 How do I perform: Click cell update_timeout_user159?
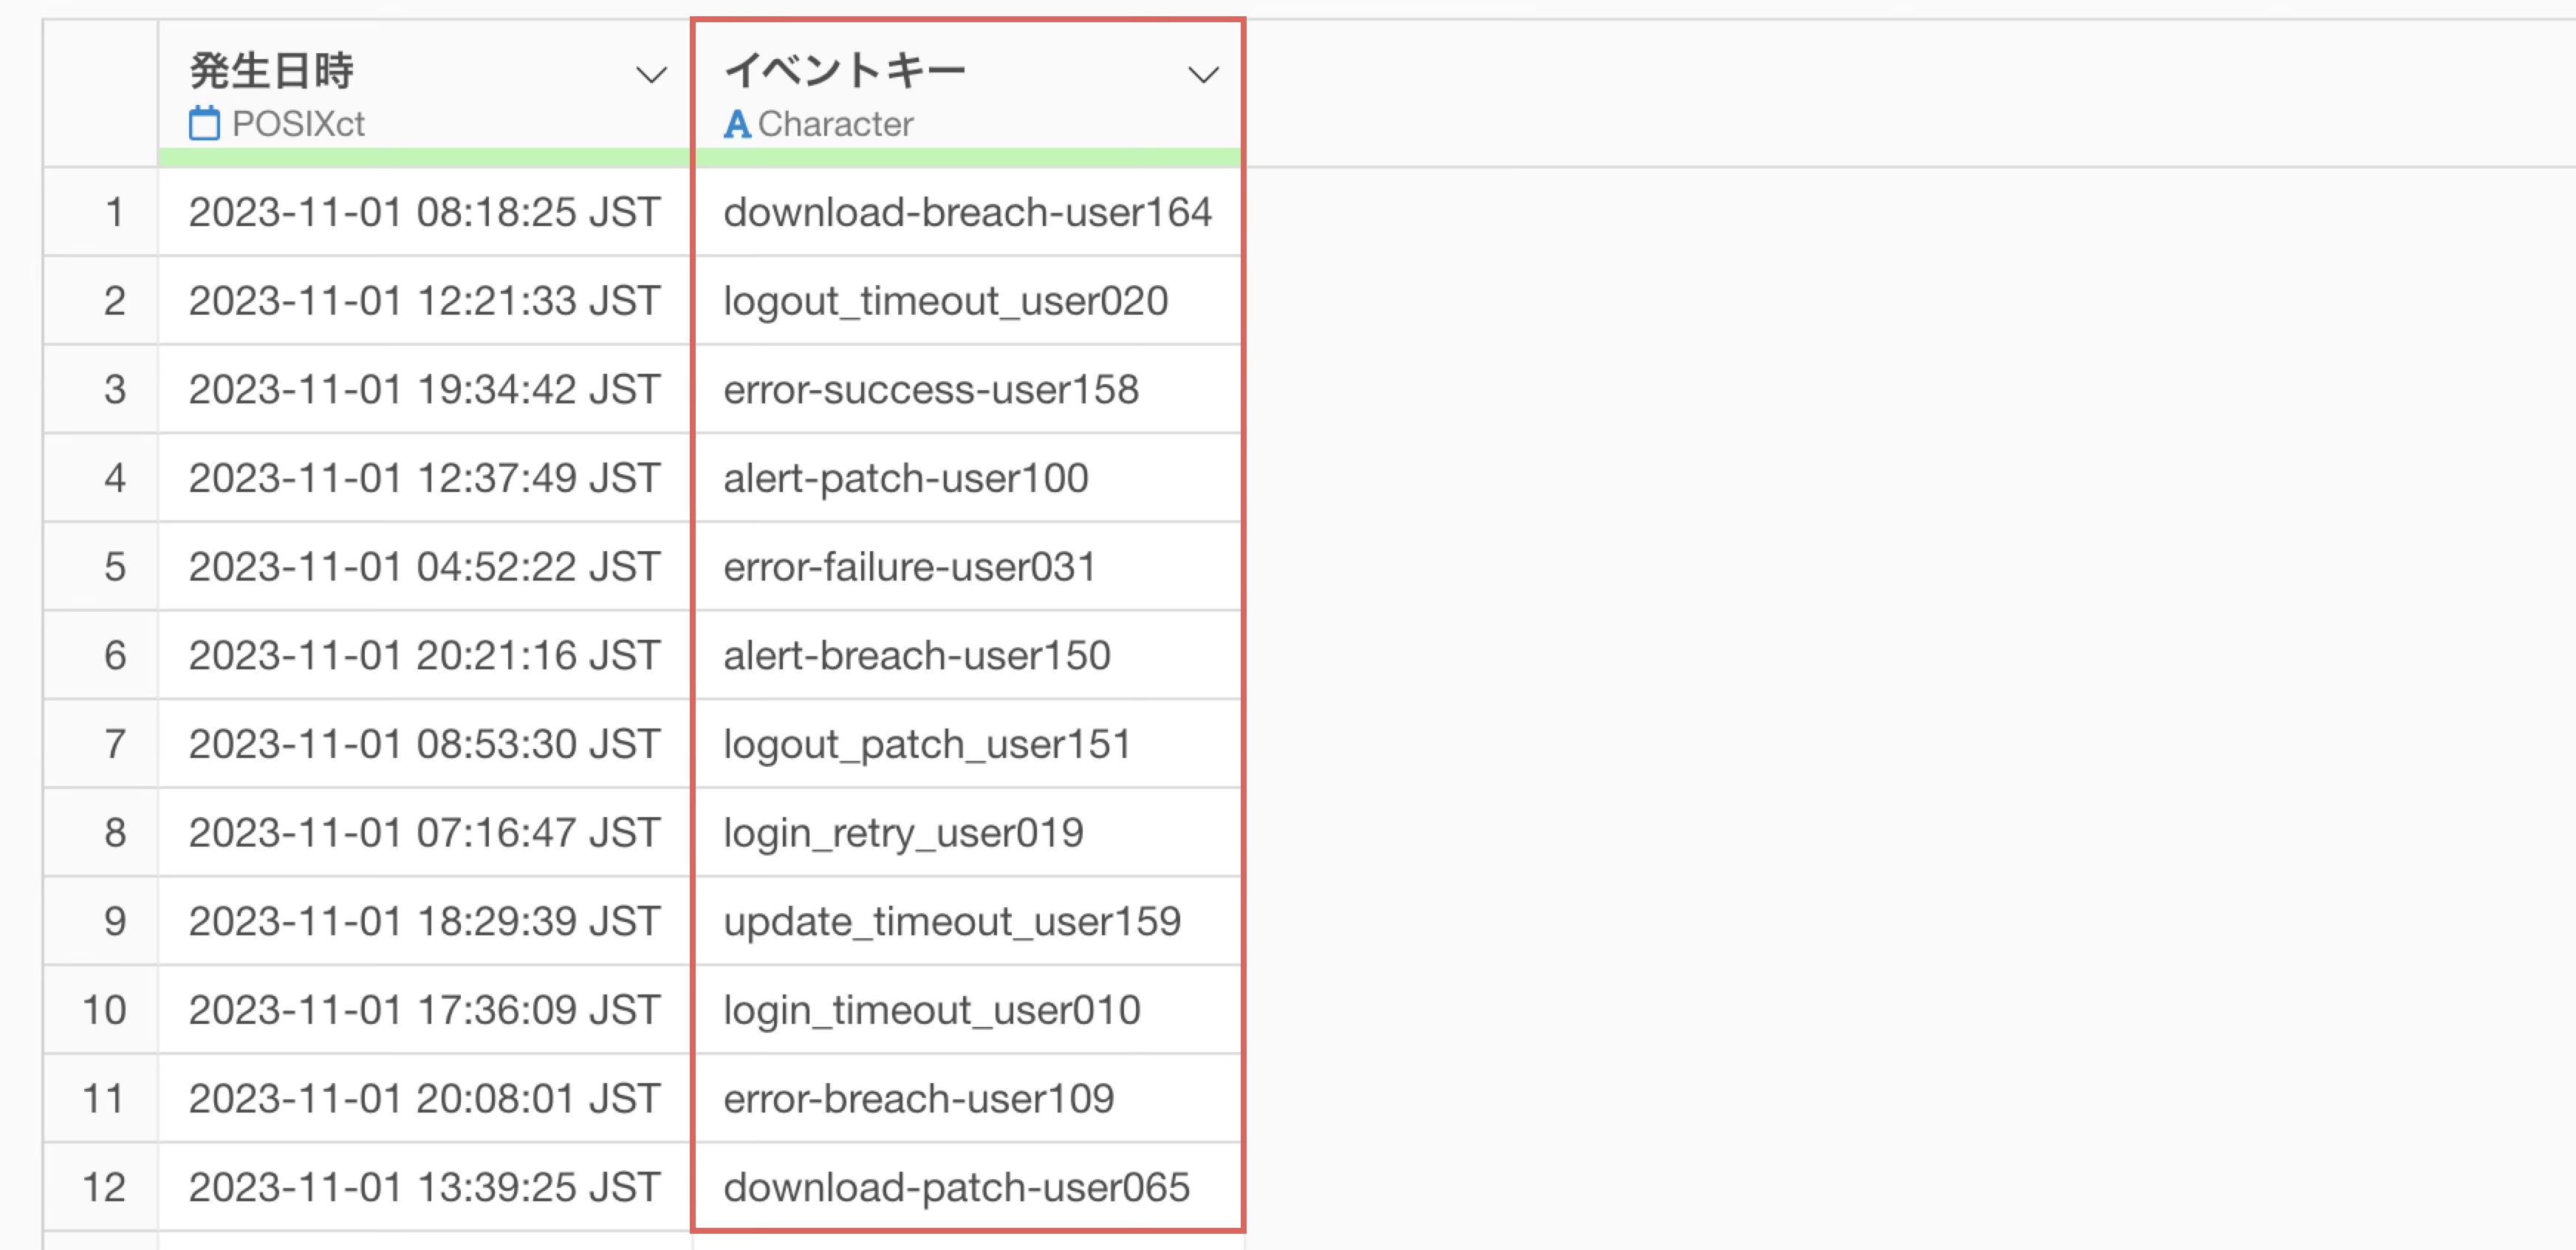point(952,922)
